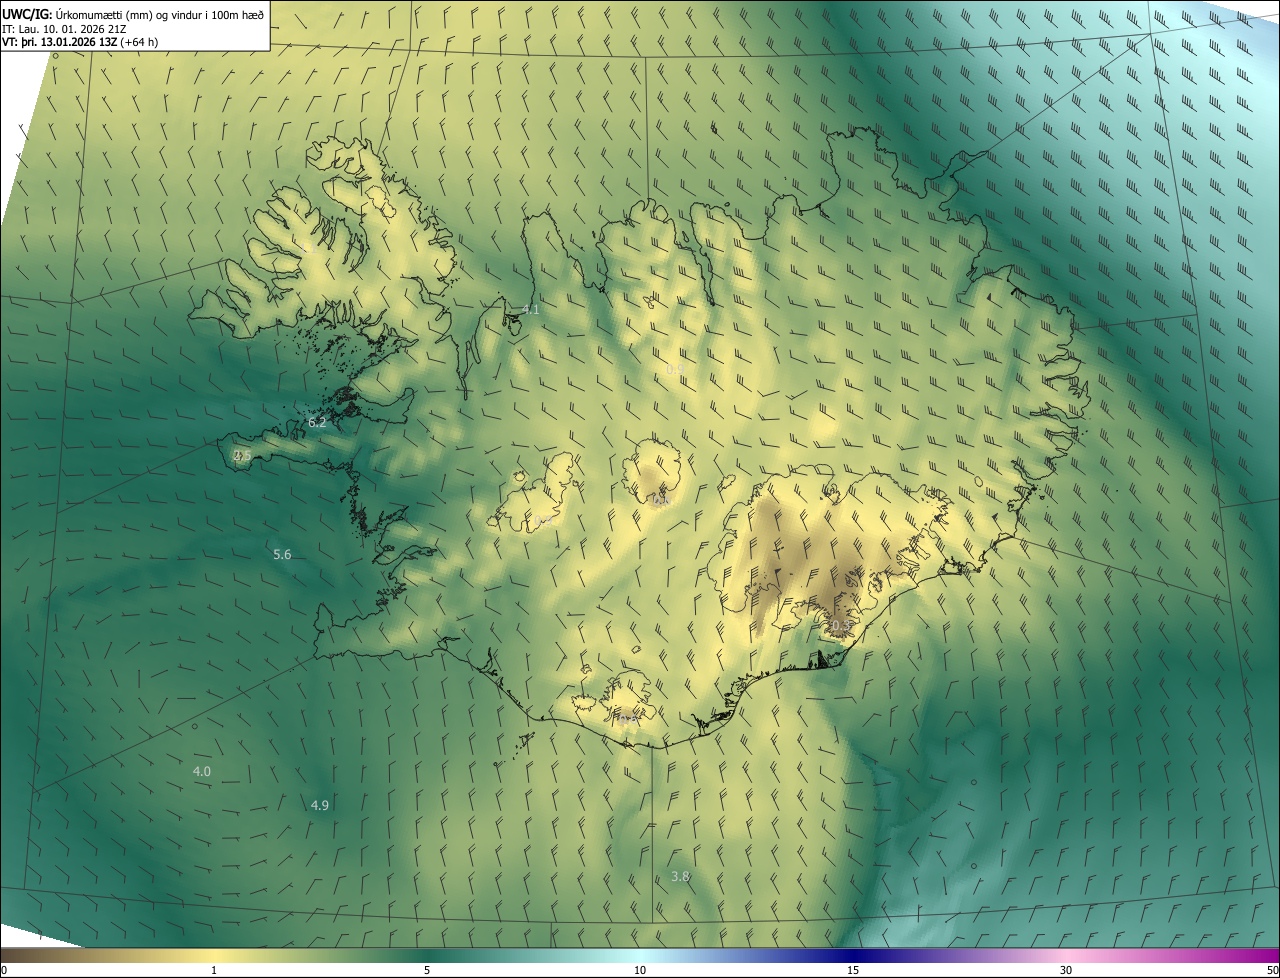Click the 0.3 value label on the southeast glacier
1280x978 pixels.
pos(841,626)
